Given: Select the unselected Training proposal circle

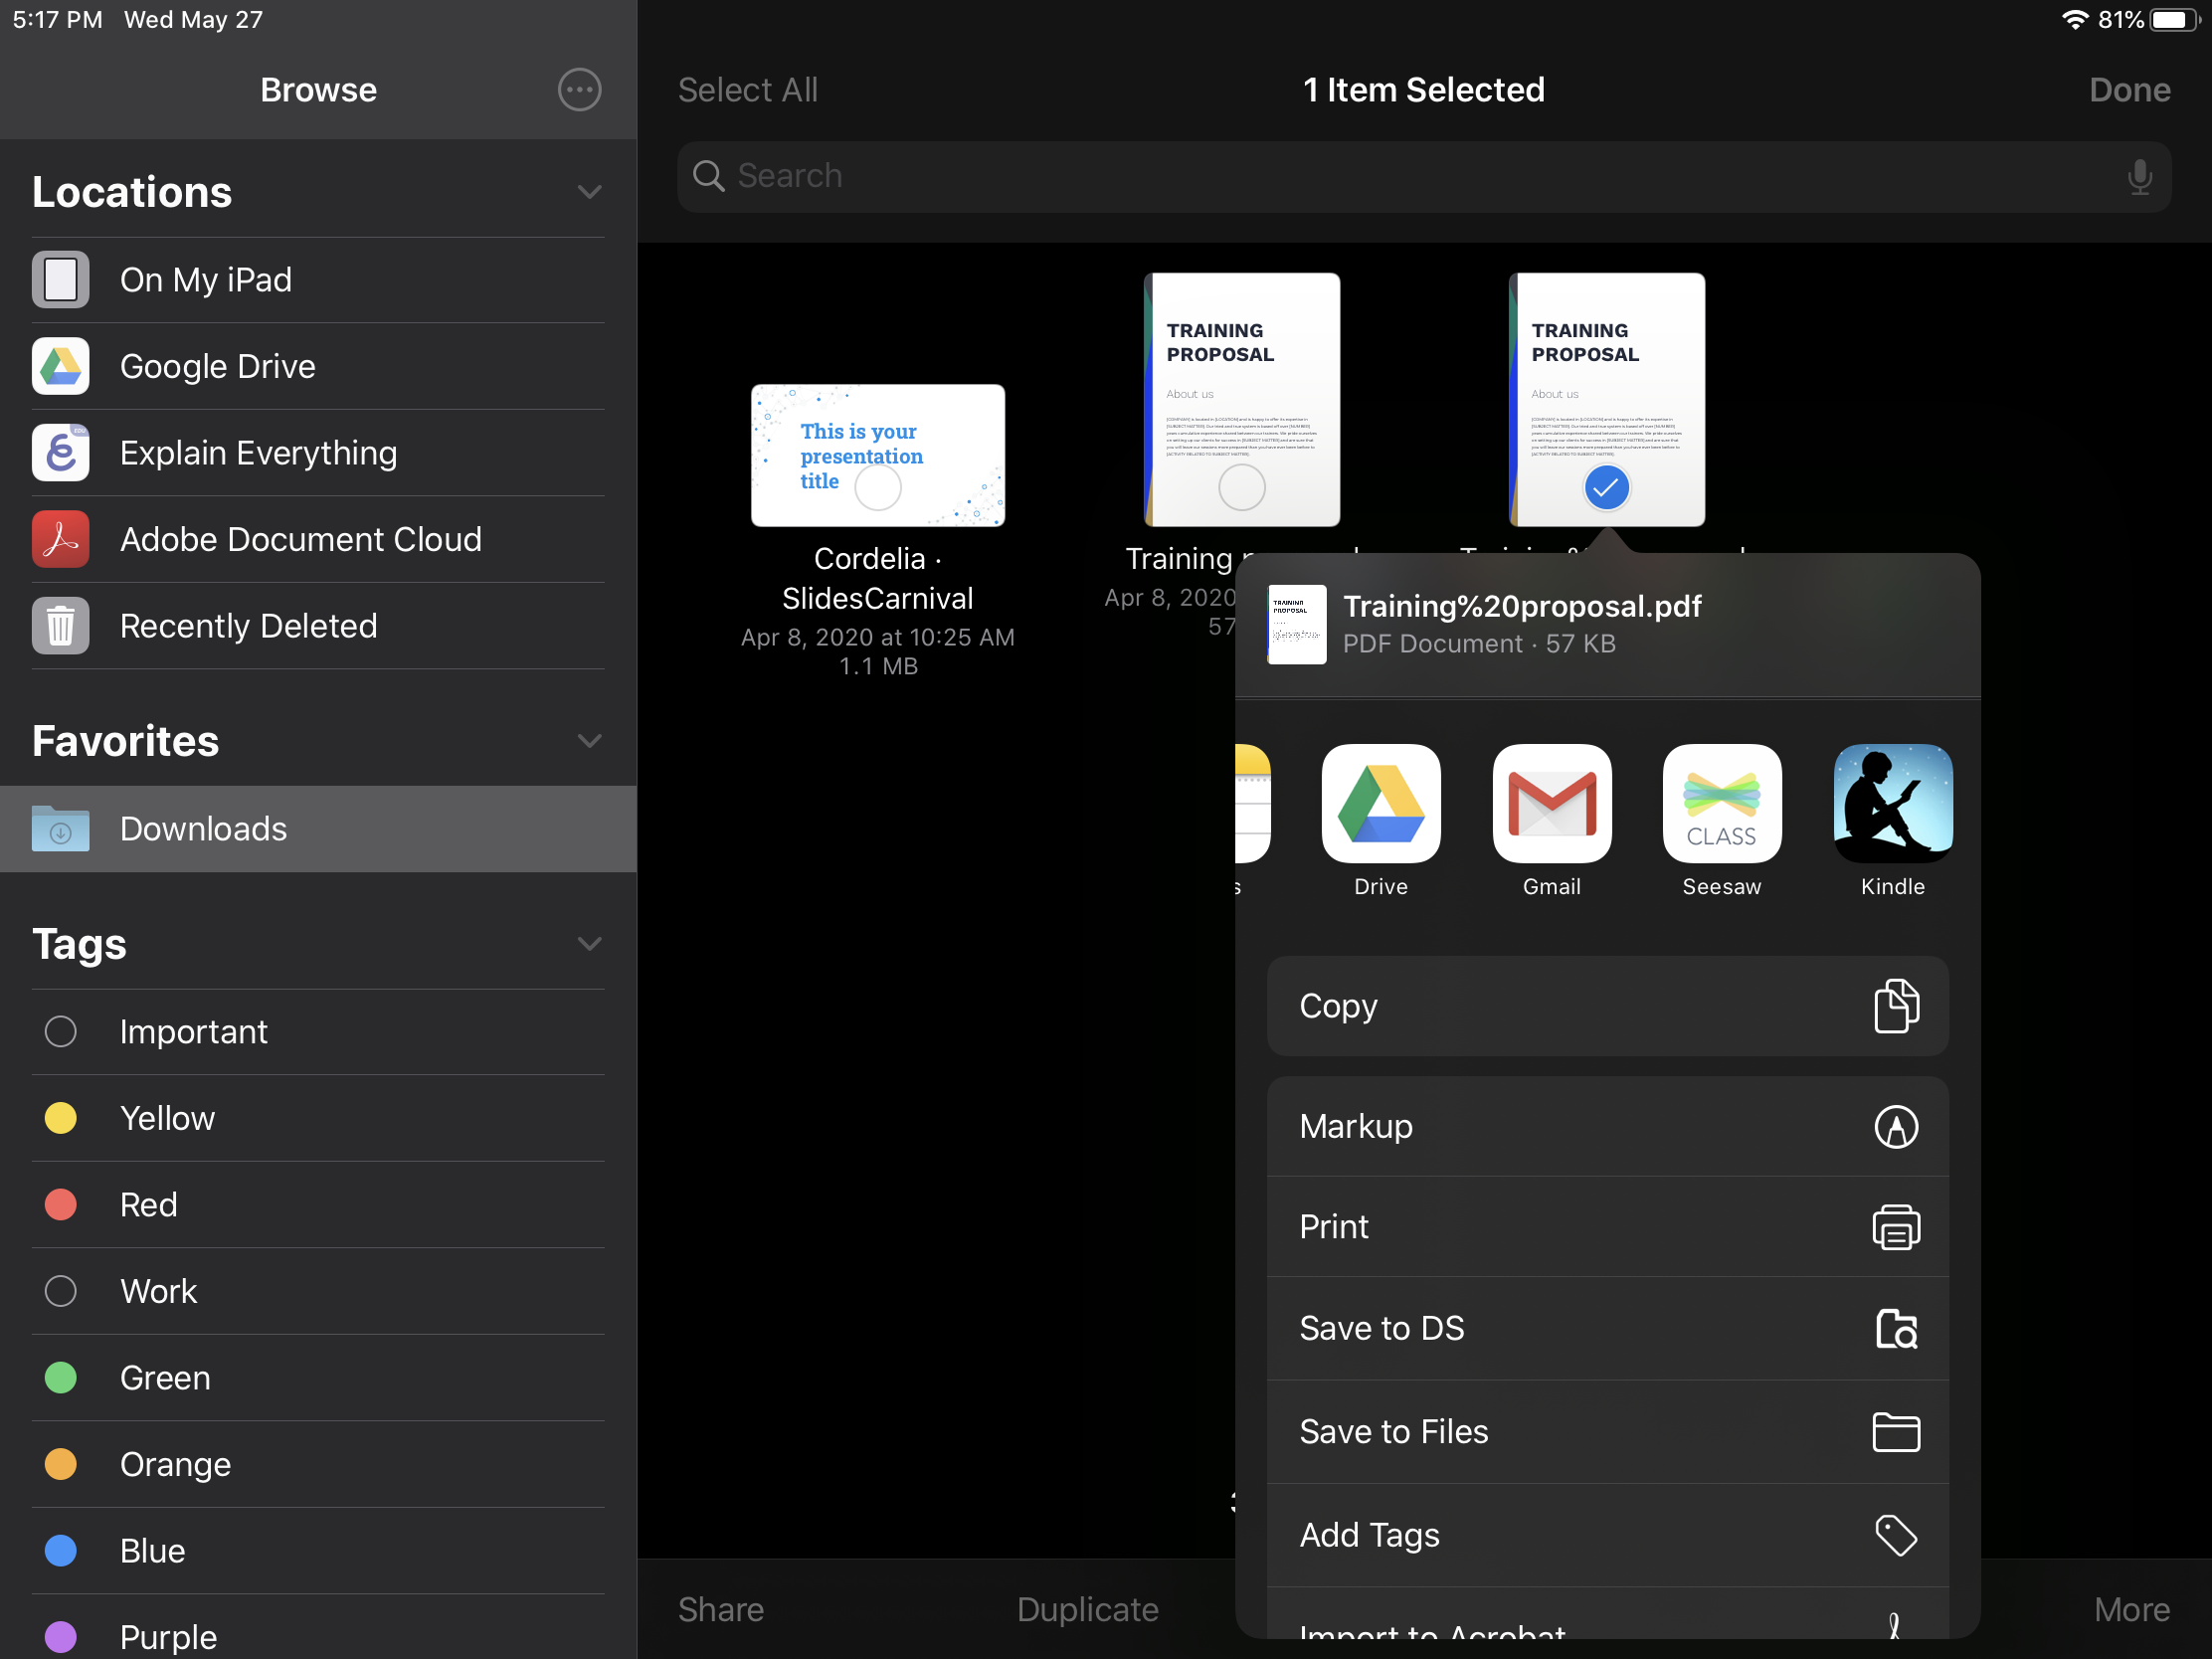Looking at the screenshot, I should [1242, 488].
